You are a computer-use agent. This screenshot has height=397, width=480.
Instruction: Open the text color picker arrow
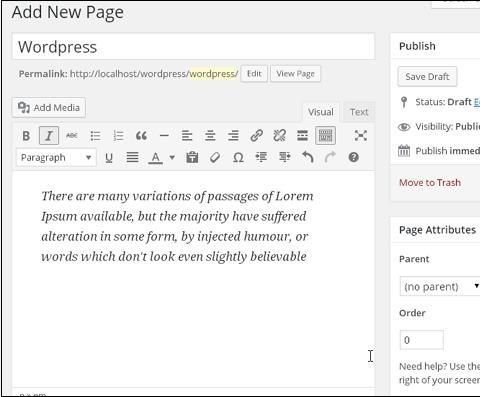172,157
